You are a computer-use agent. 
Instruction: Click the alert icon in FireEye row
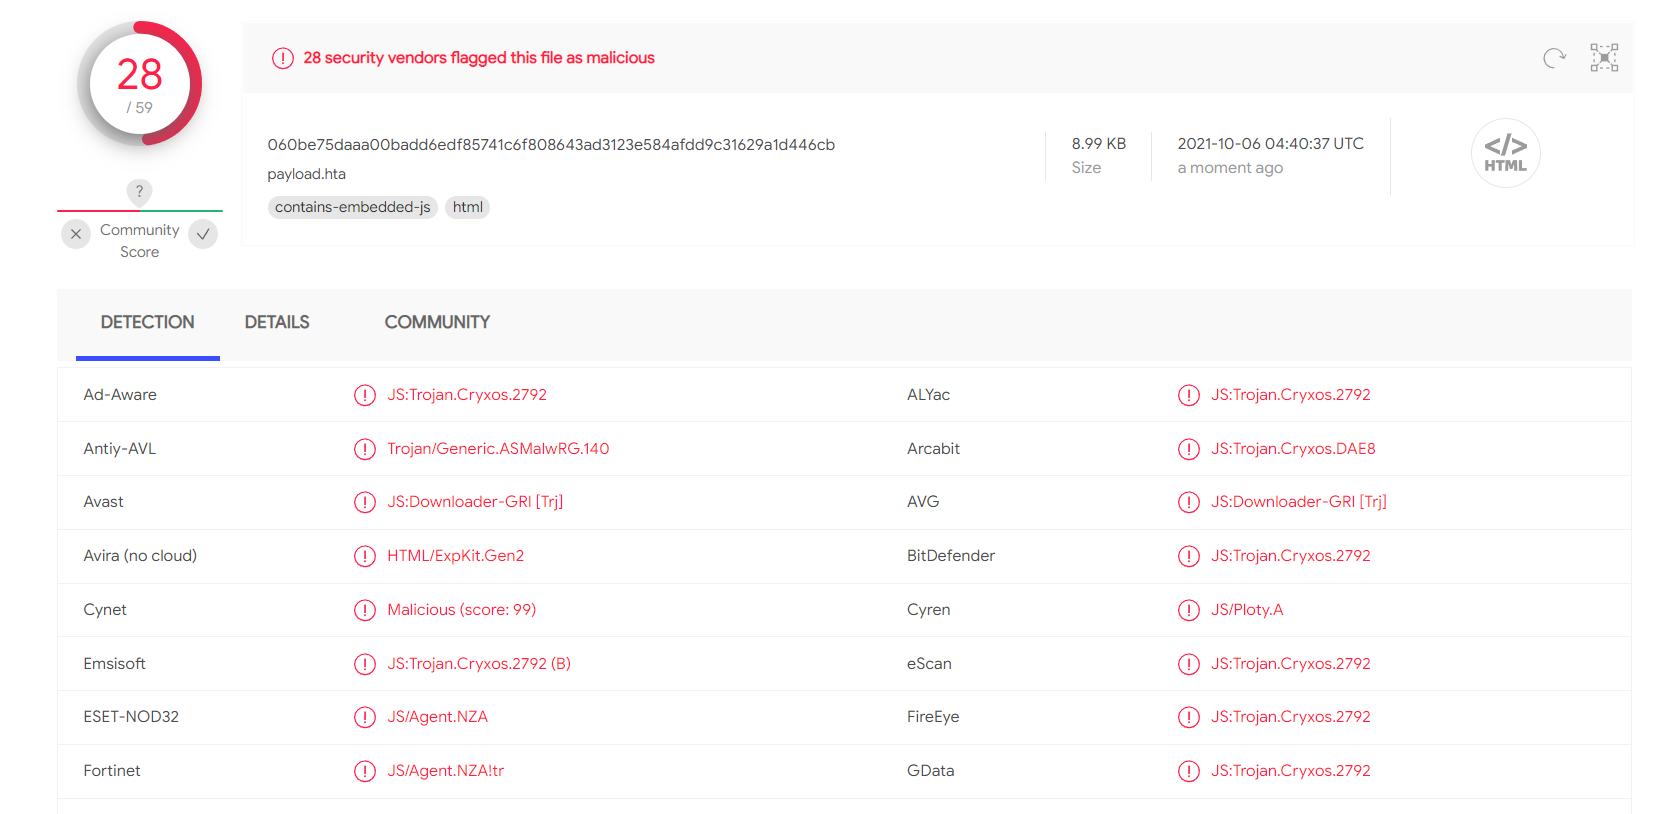(1189, 717)
